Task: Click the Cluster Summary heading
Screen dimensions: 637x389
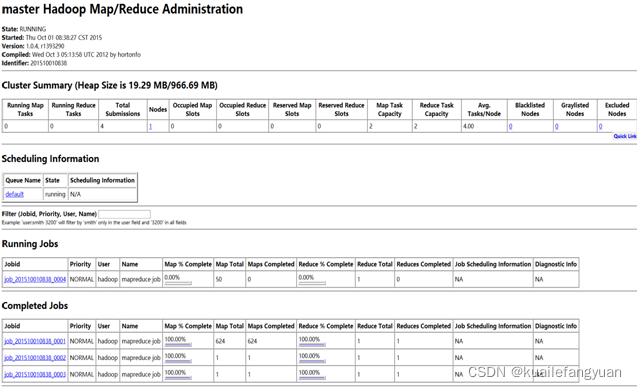Action: (110, 85)
